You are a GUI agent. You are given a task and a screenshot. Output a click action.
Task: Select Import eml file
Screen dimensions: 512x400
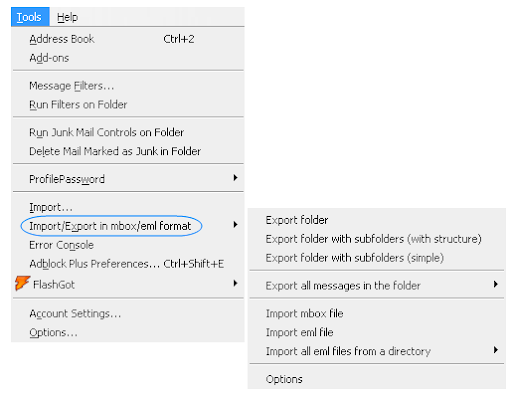tap(377, 332)
